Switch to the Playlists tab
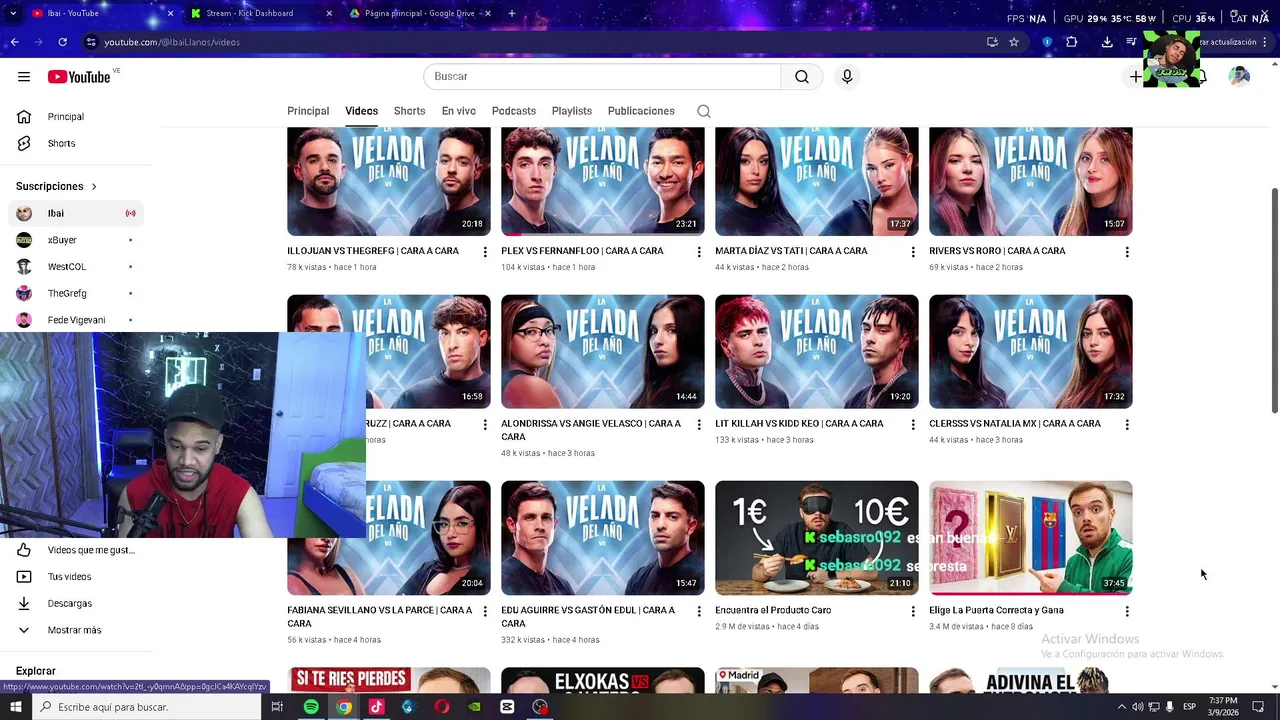This screenshot has height=720, width=1280. 572,111
